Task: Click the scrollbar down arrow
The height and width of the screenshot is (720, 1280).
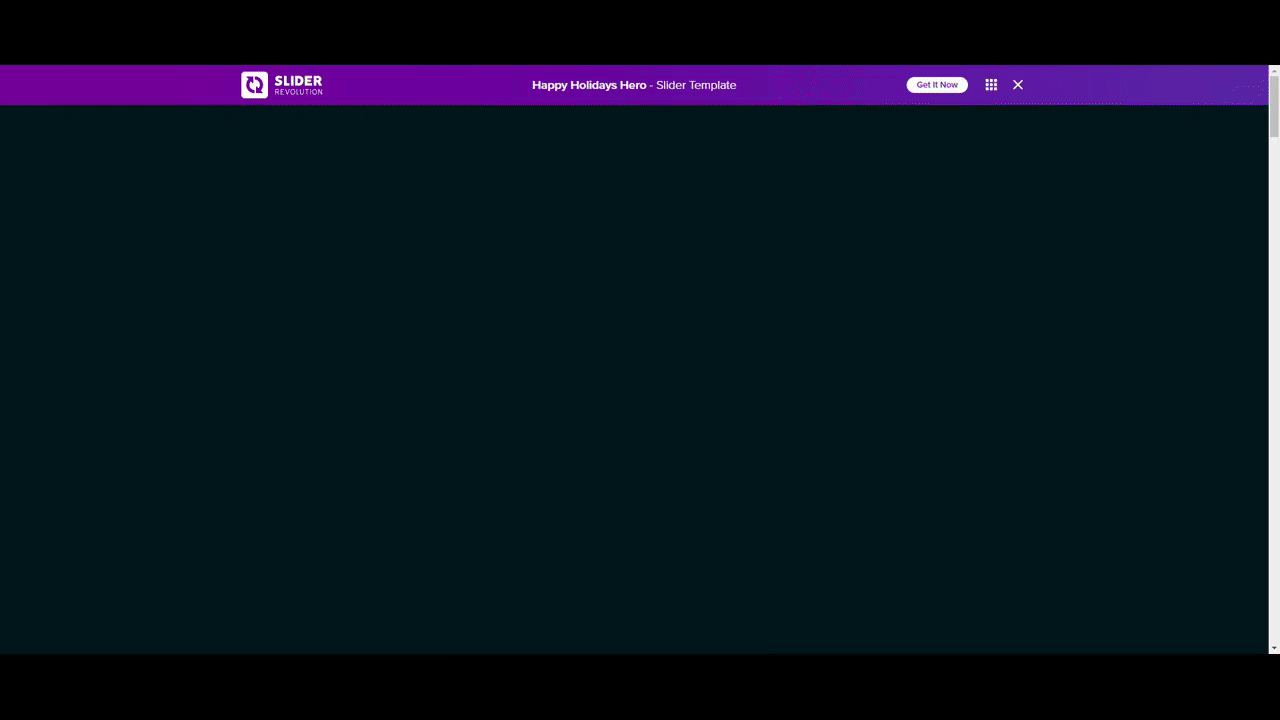Action: pos(1274,649)
